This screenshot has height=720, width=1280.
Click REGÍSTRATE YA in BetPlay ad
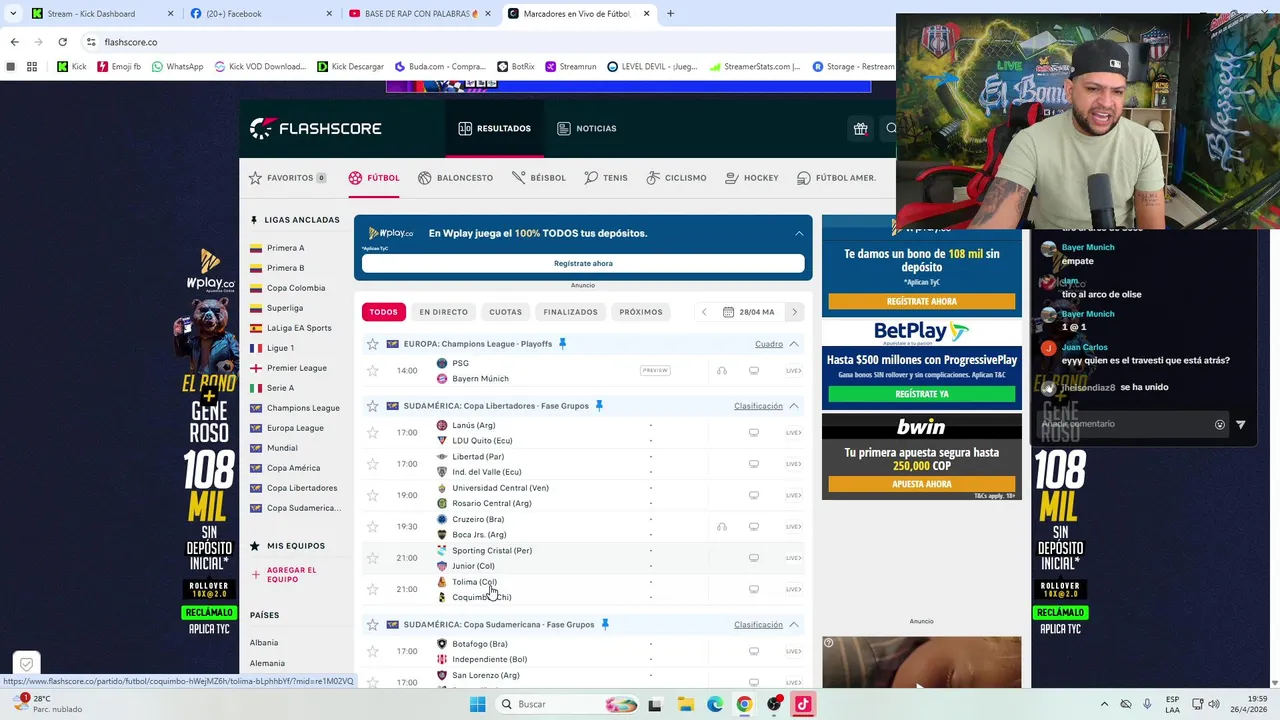click(x=922, y=394)
